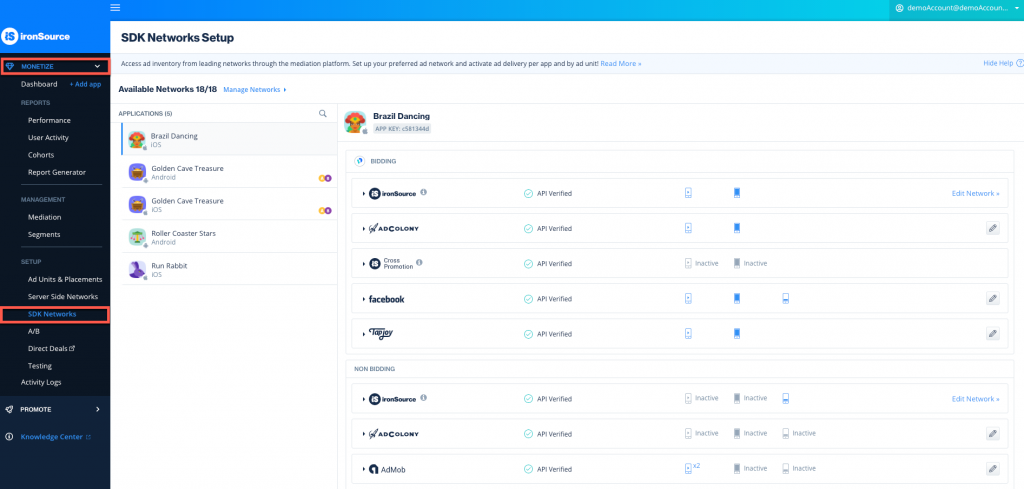This screenshot has width=1024, height=489.
Task: Click rewarded video icon in bidding ironSource row
Action: click(688, 193)
